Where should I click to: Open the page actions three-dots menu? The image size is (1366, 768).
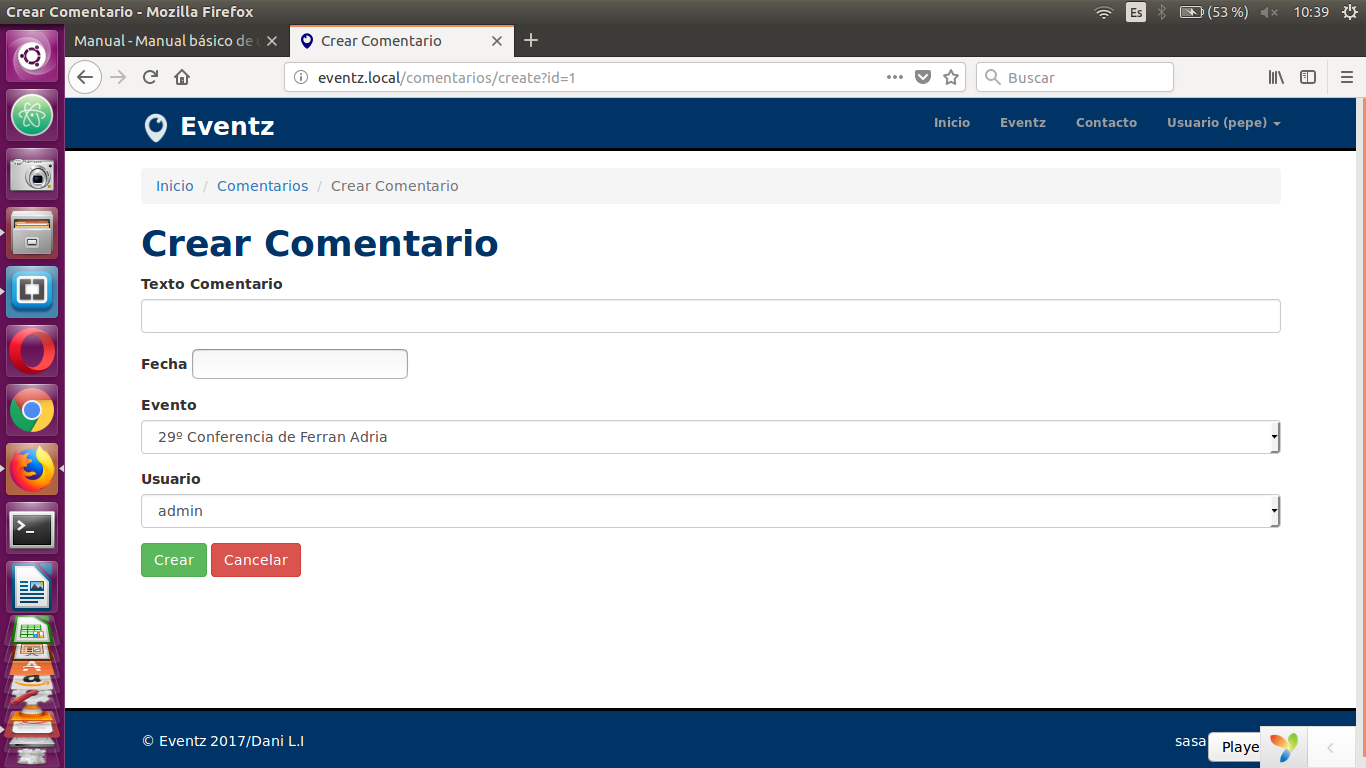click(895, 77)
